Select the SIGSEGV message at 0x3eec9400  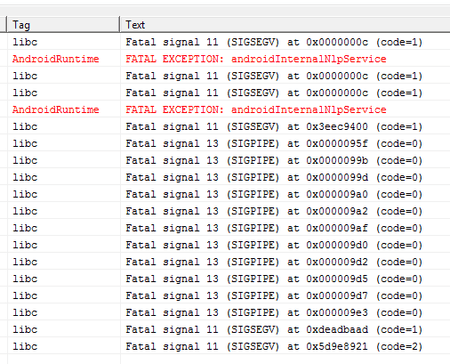click(x=274, y=127)
